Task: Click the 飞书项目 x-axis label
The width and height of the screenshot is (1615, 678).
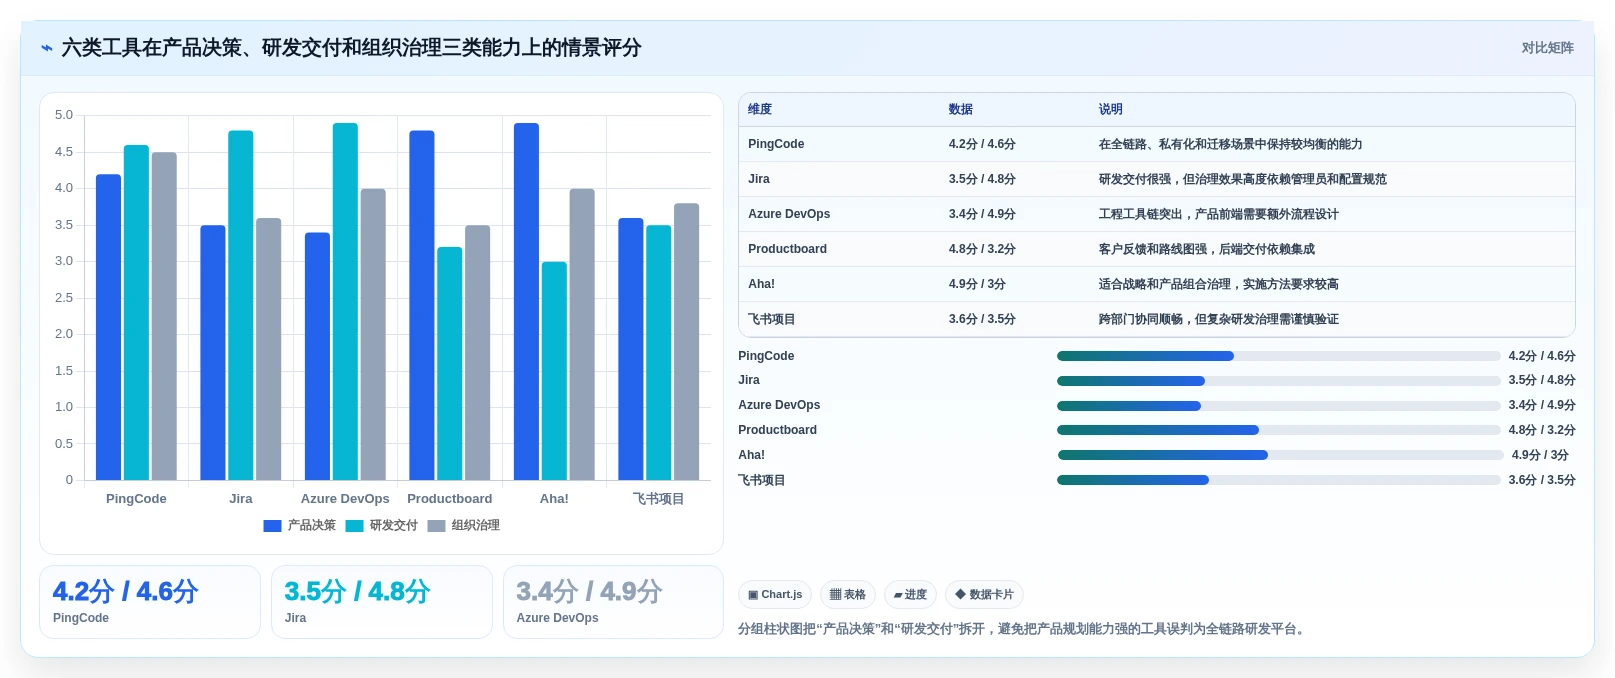Action: (658, 499)
